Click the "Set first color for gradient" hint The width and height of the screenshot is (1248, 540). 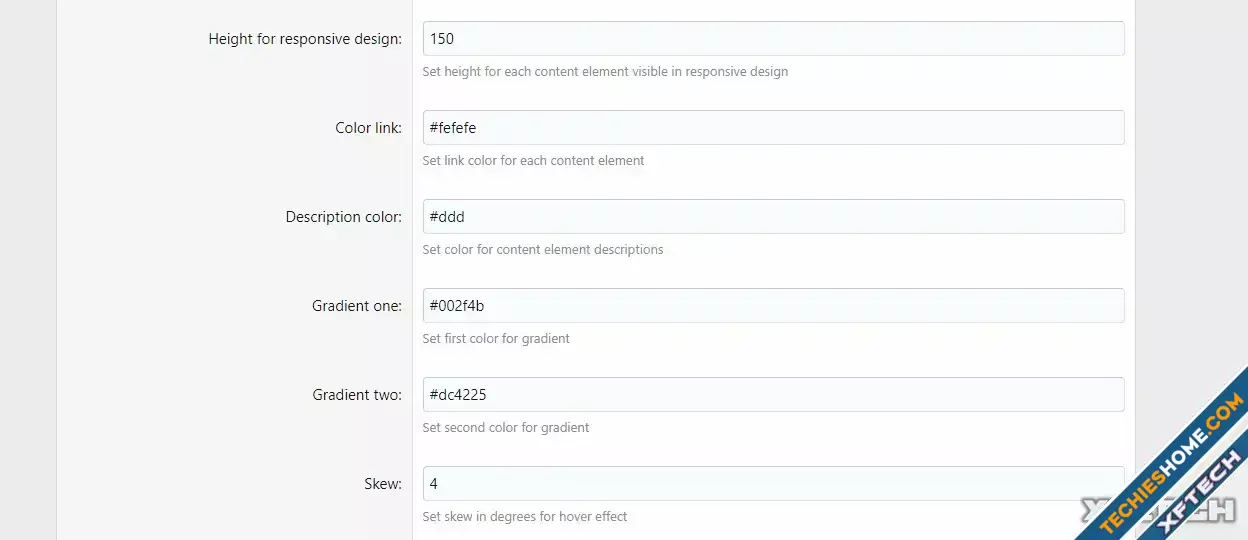click(496, 339)
